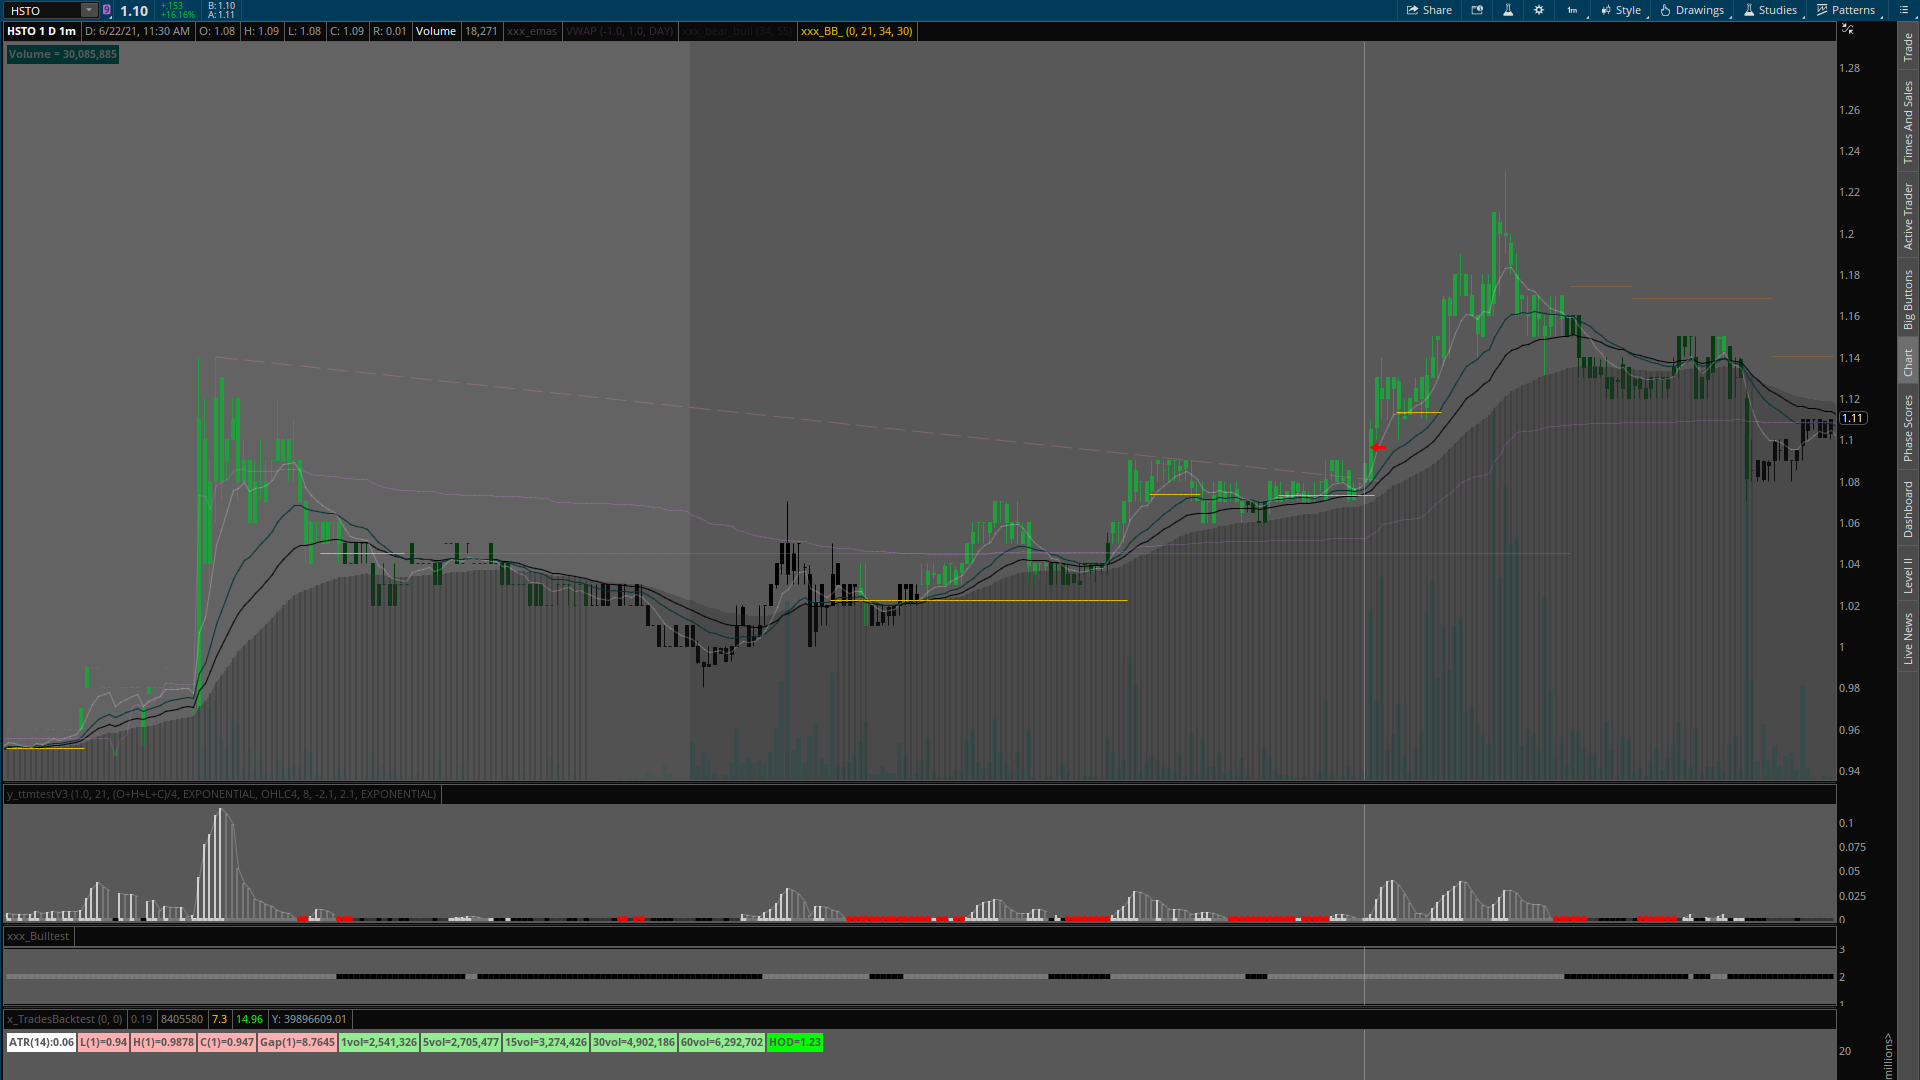Click the report icon next to Share
1920x1080 pixels.
click(x=1476, y=10)
